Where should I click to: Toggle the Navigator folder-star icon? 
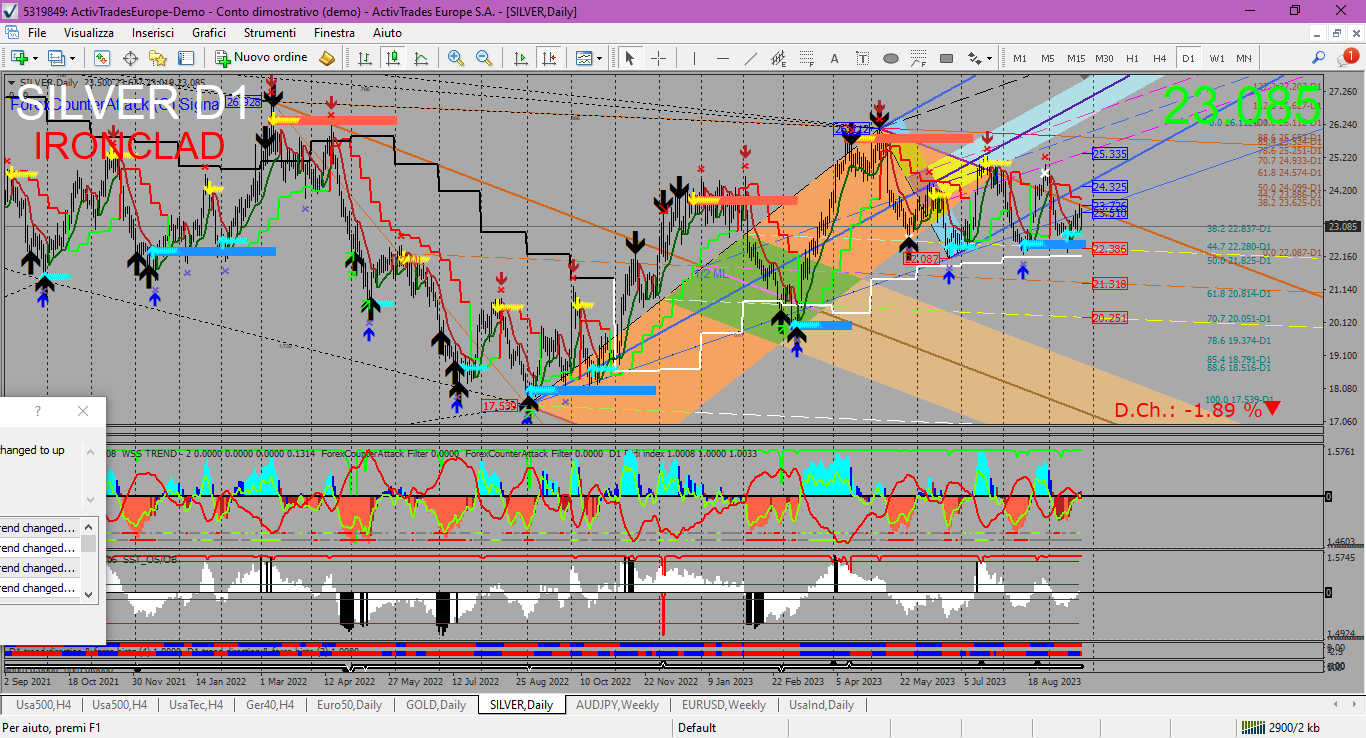(158, 58)
